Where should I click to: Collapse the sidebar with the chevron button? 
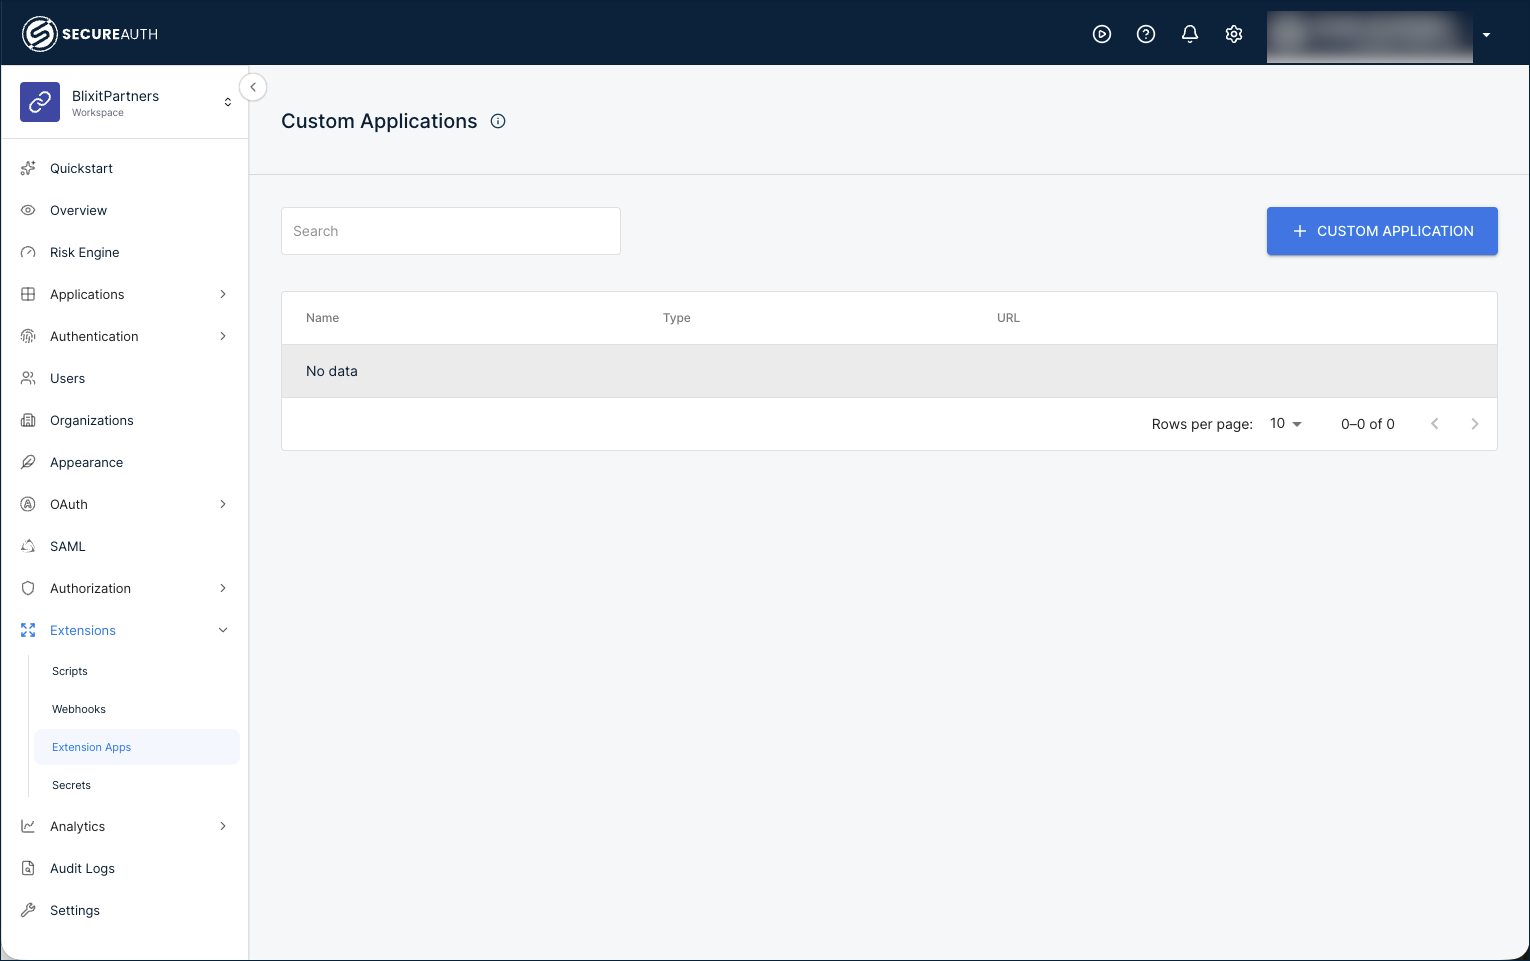click(253, 87)
